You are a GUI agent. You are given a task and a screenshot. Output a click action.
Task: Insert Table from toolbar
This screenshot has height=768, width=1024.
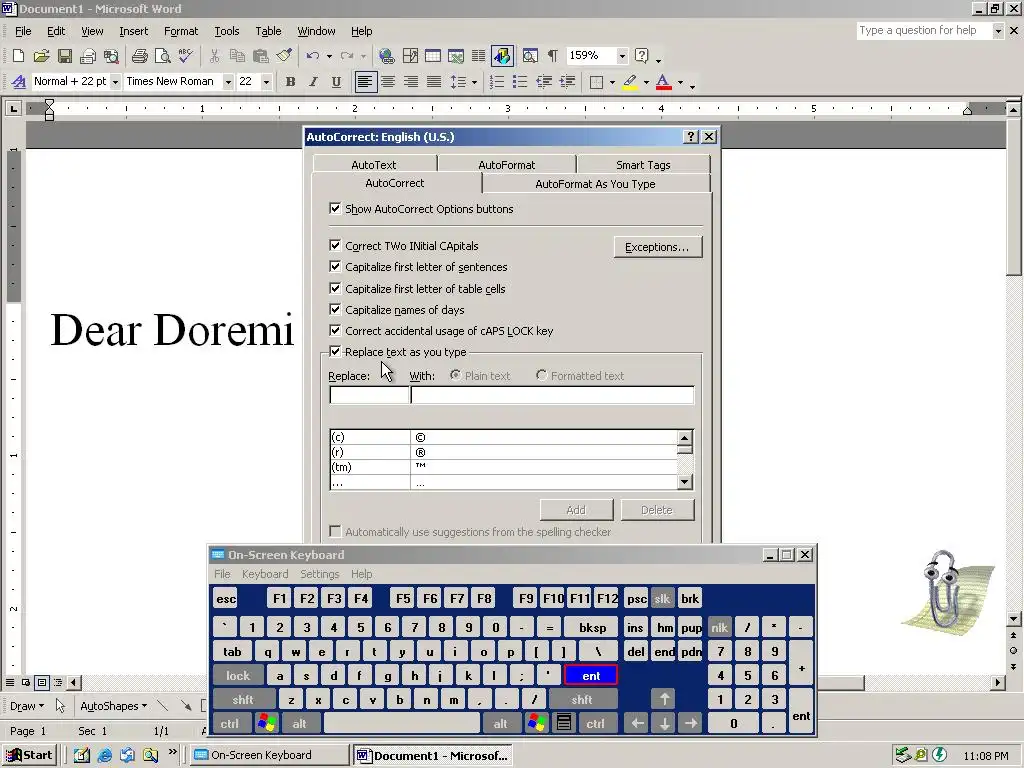click(x=432, y=56)
